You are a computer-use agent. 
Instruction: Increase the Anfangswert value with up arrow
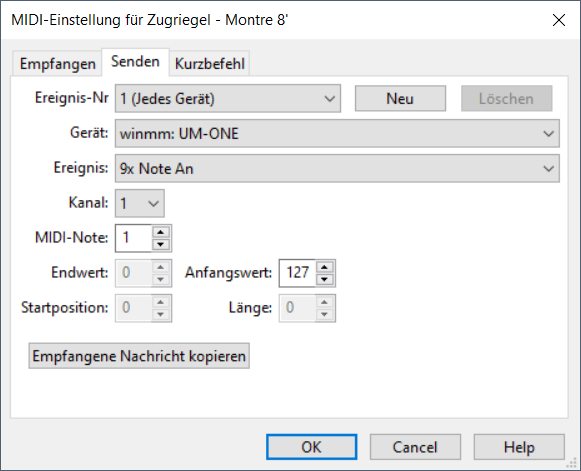click(325, 267)
